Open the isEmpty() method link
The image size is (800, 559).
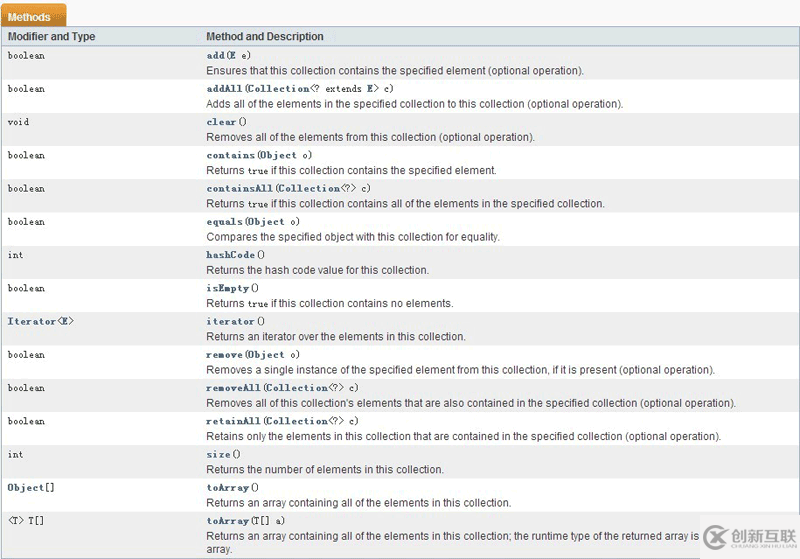(226, 288)
